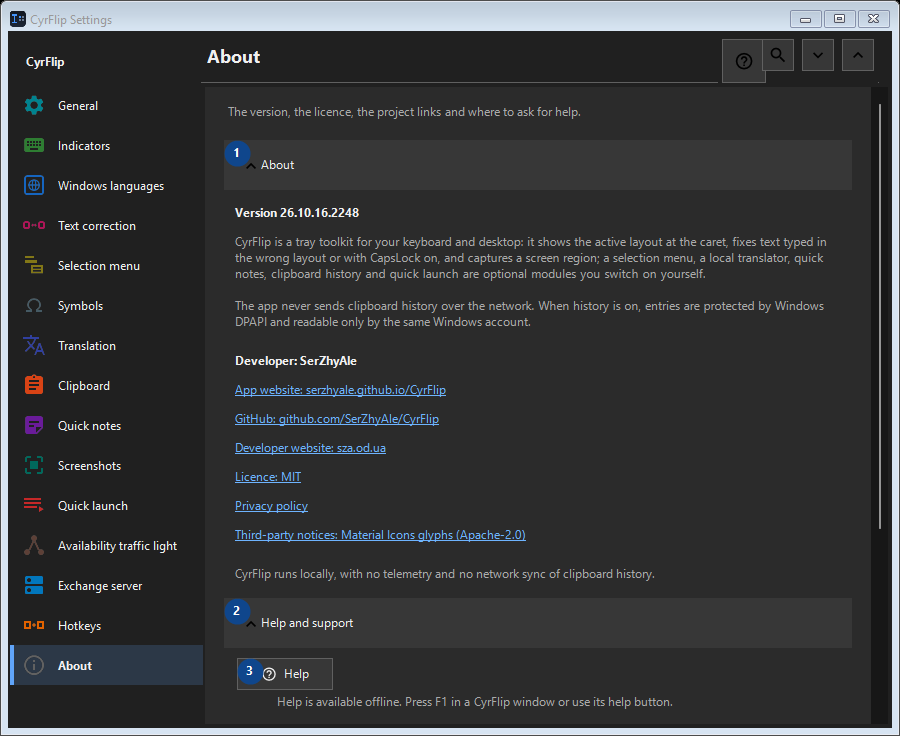
Task: Open the Third-party notices link
Action: tap(380, 535)
